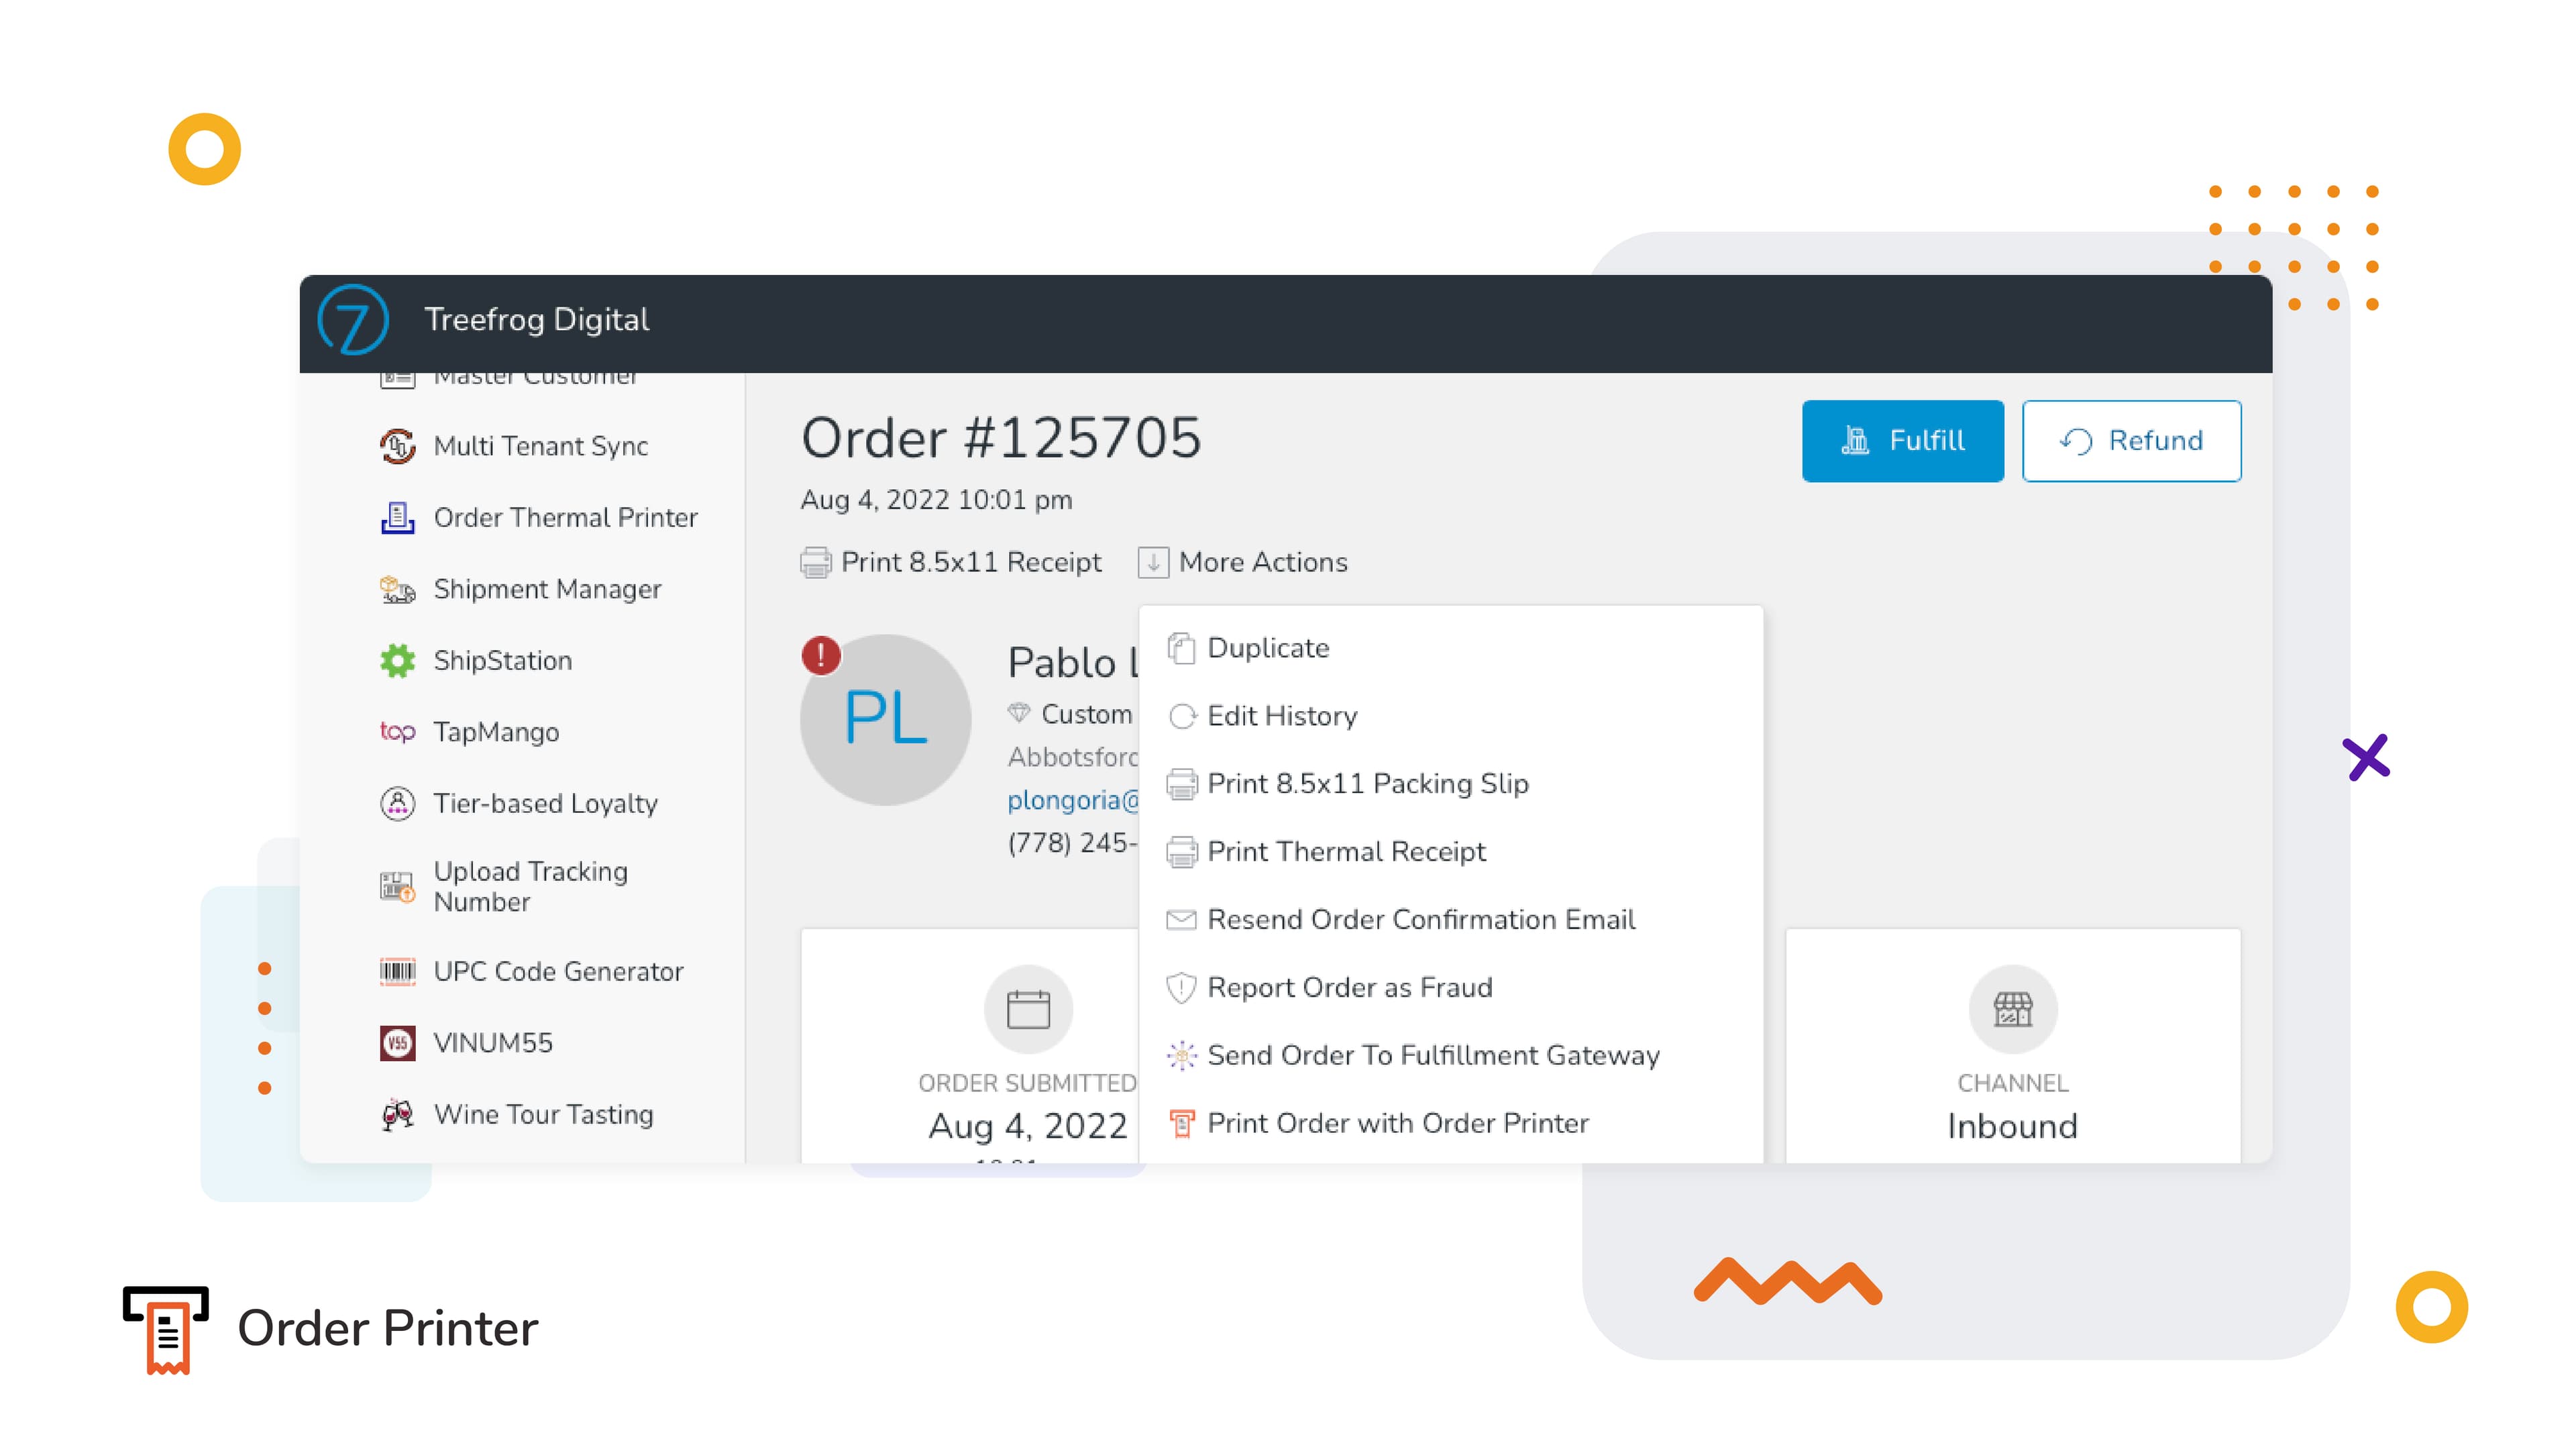Click the Thermal Receipt printer icon

(1181, 852)
